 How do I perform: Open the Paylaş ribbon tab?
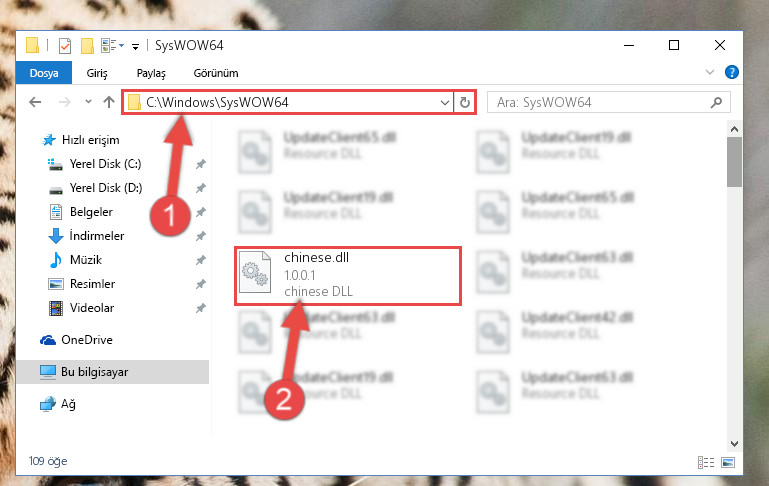click(x=151, y=73)
